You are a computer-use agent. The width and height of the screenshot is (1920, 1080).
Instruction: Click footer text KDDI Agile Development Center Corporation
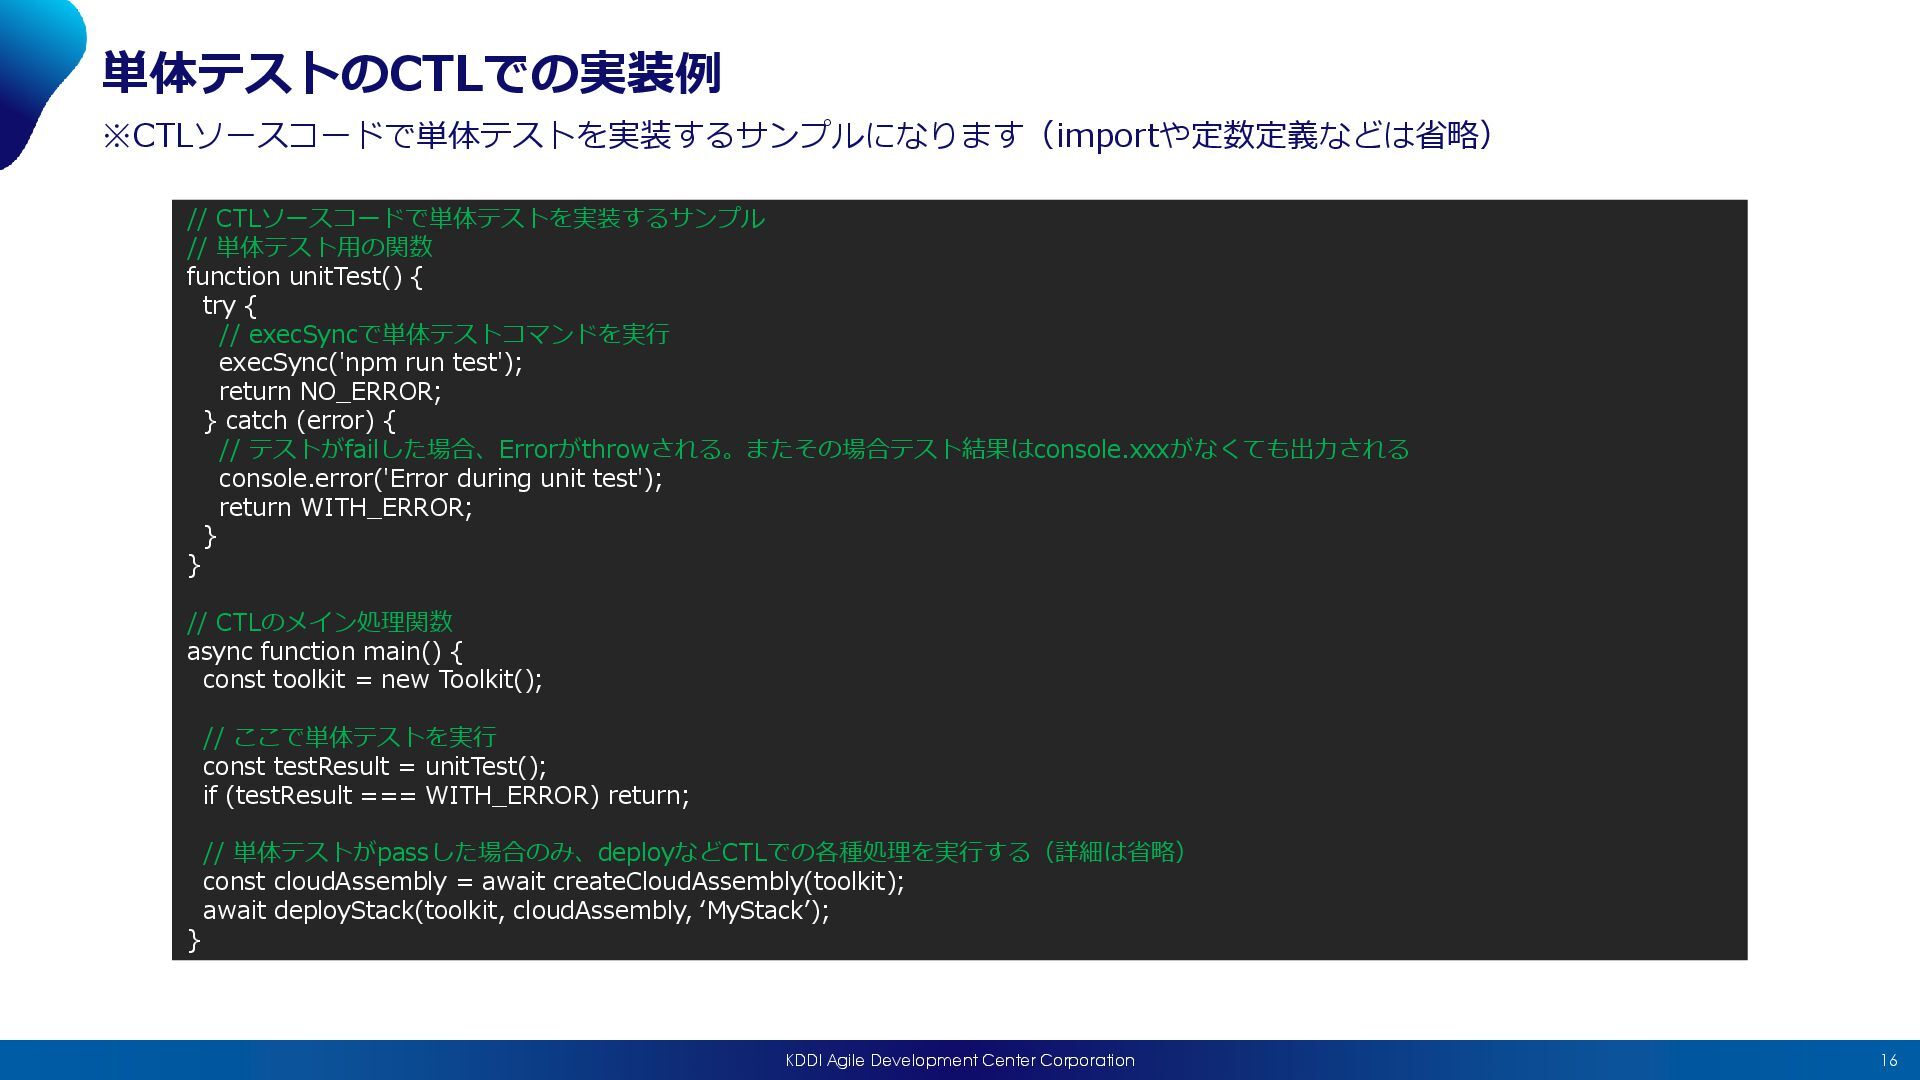pyautogui.click(x=960, y=1060)
